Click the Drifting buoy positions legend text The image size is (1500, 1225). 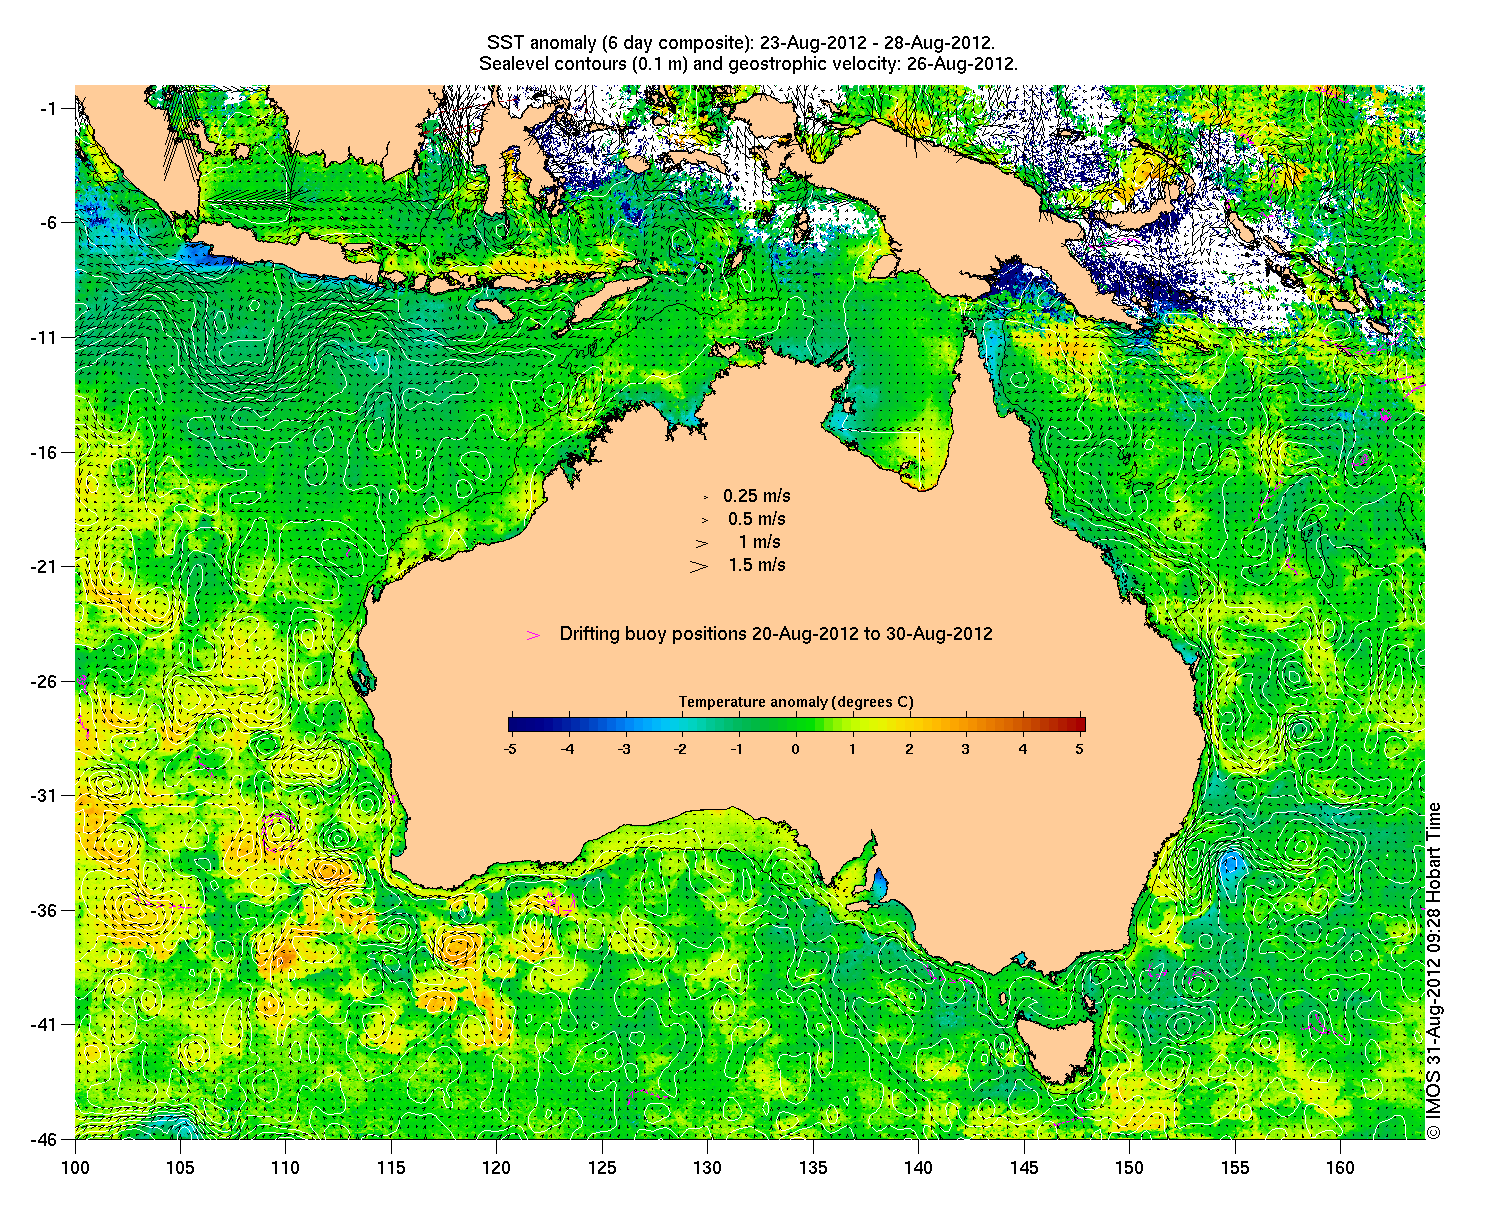(776, 634)
